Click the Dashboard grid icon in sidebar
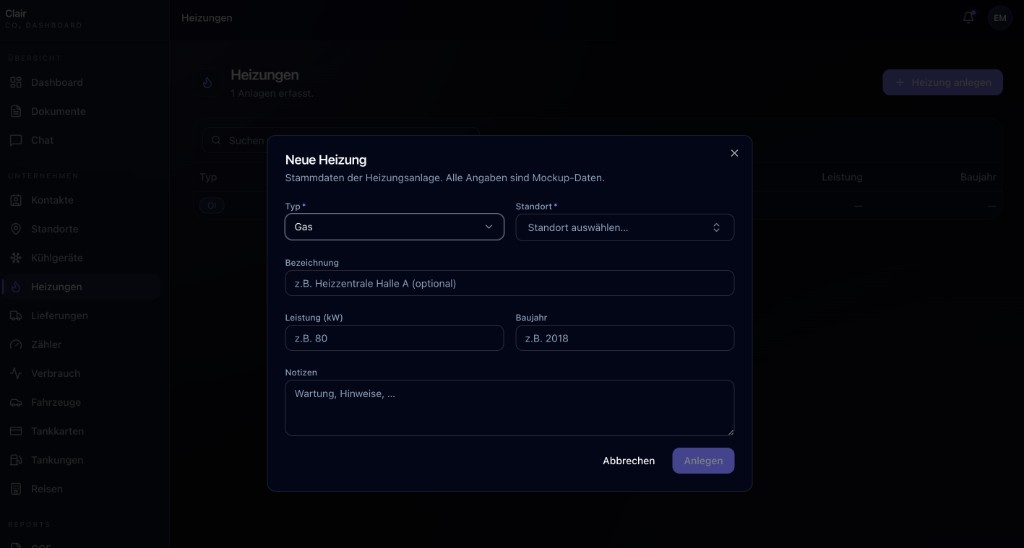 (16, 82)
